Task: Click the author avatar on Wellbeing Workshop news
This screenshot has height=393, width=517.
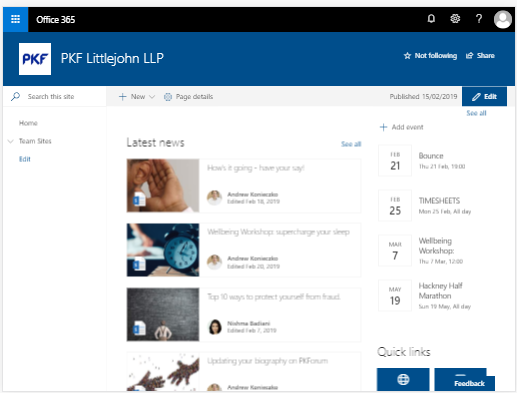Action: pyautogui.click(x=214, y=262)
